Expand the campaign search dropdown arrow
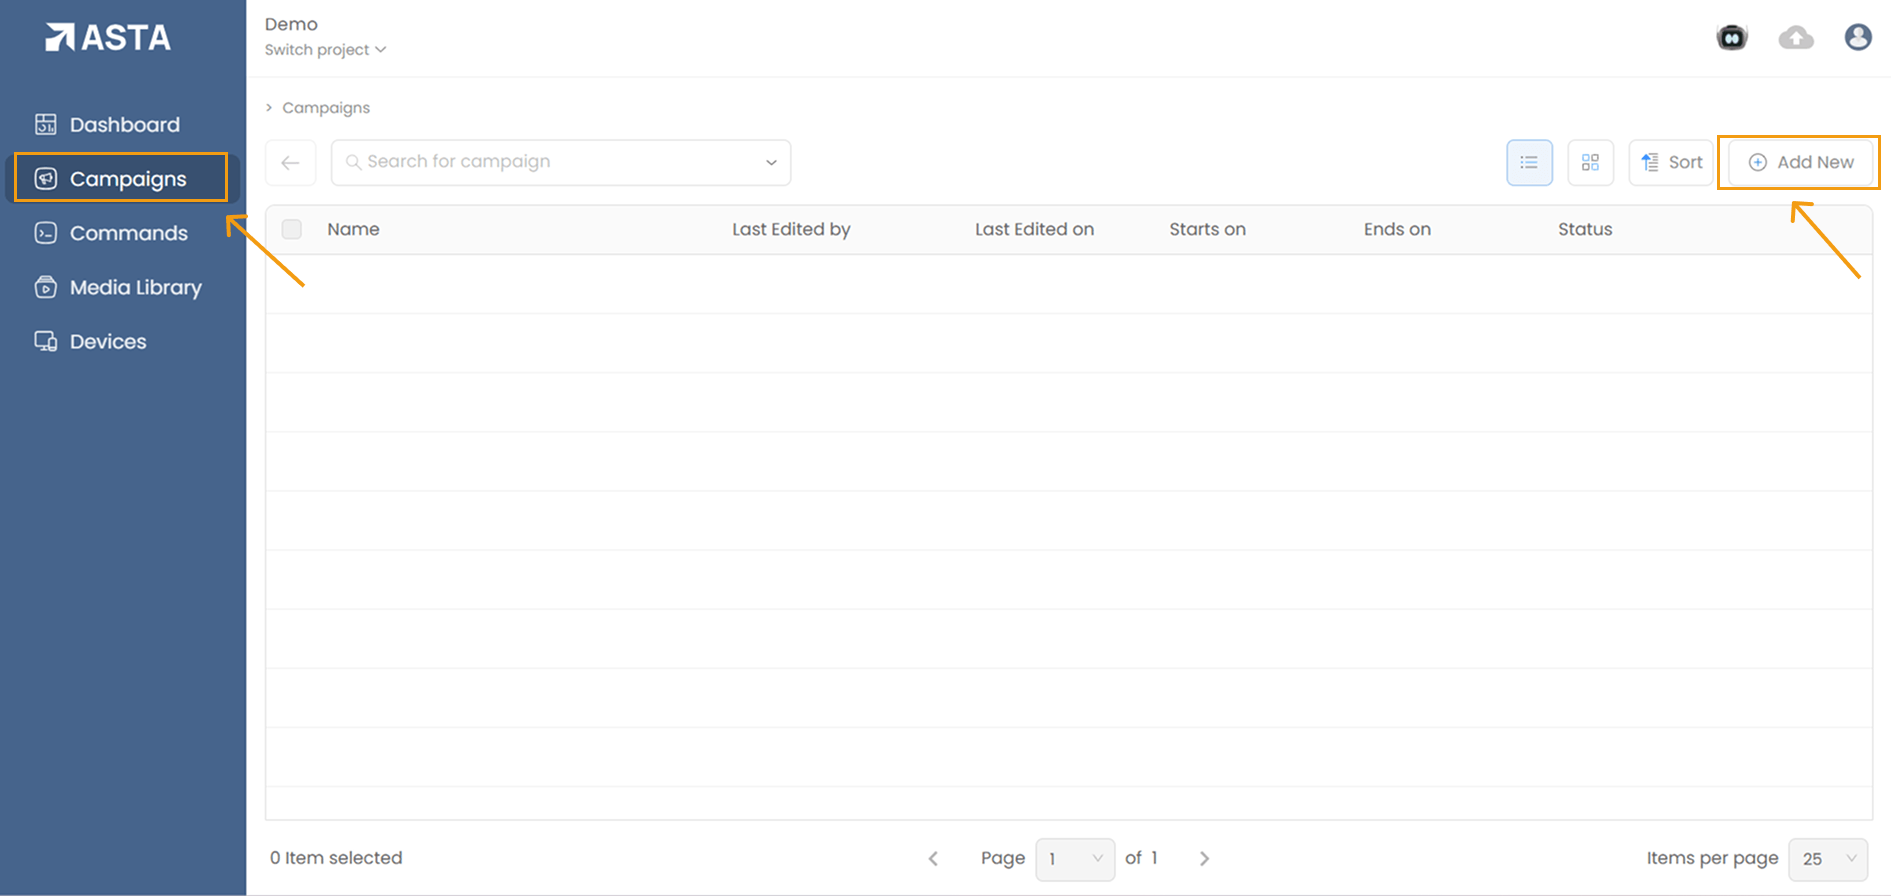This screenshot has height=896, width=1891. pos(771,162)
